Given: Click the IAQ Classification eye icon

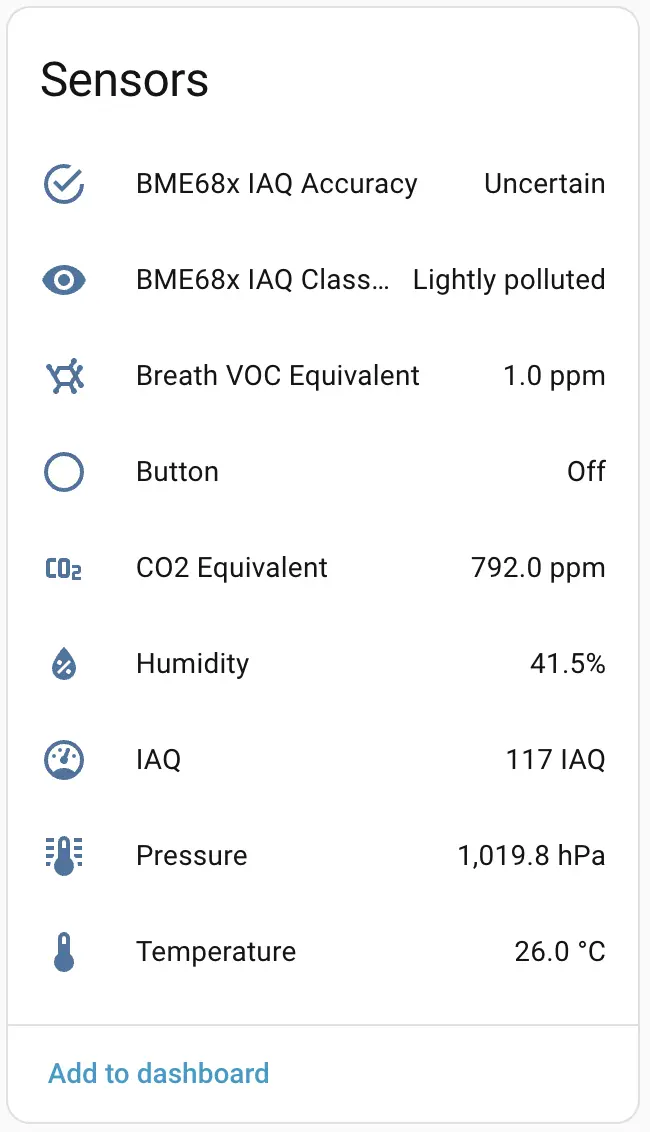Looking at the screenshot, I should click(64, 280).
